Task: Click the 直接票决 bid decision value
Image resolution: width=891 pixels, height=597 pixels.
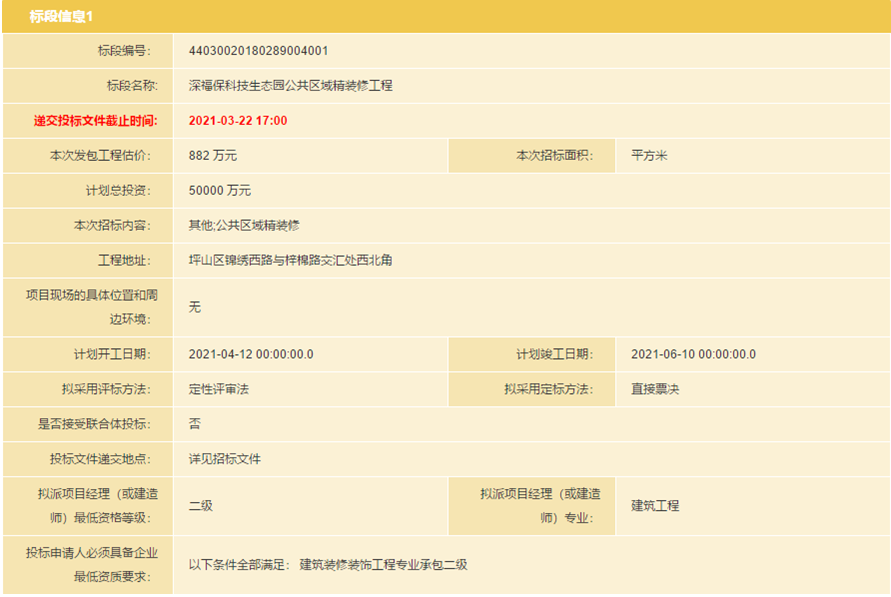Action: coord(655,389)
